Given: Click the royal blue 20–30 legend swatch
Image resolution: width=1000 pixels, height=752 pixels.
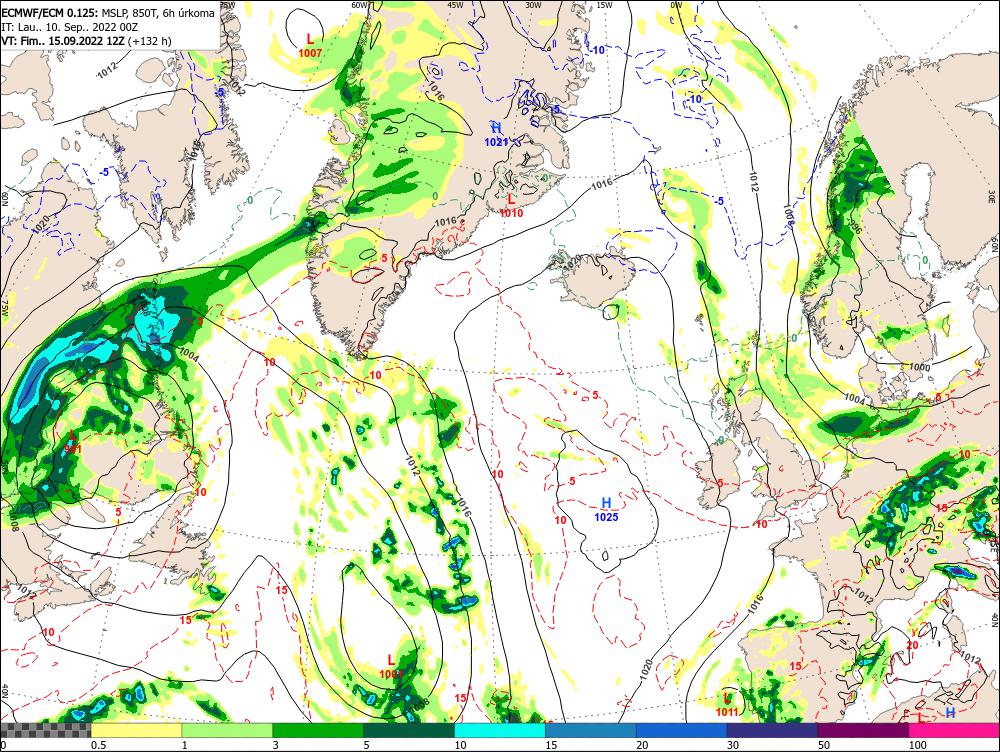Looking at the screenshot, I should coord(682,730).
